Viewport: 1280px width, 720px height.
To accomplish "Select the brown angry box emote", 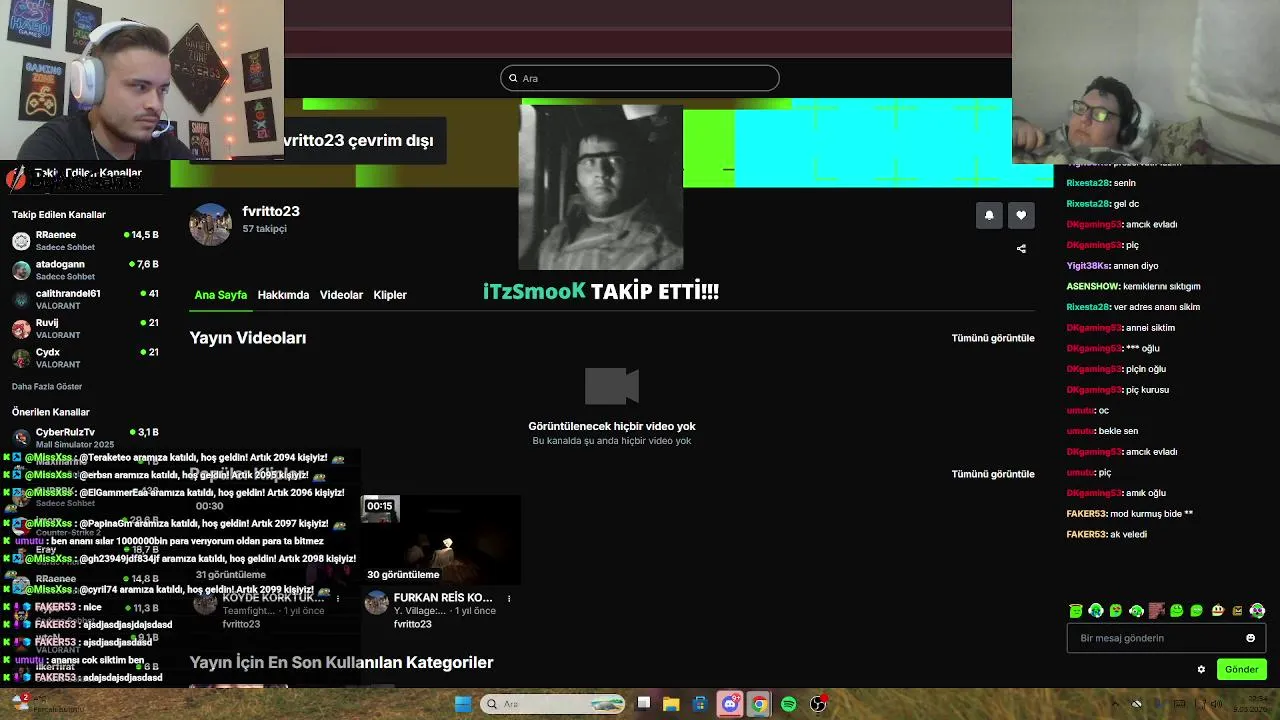I will (x=1237, y=610).
